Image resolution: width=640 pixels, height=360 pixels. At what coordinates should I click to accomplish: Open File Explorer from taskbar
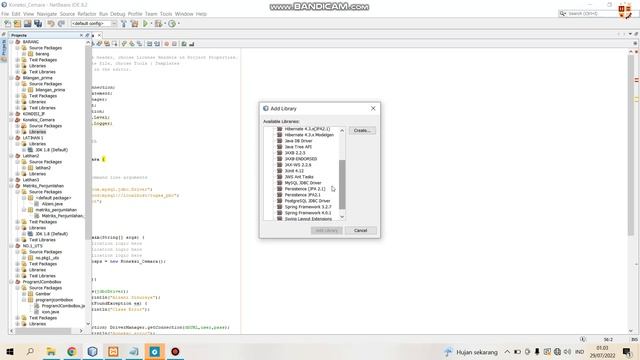pyautogui.click(x=51, y=351)
